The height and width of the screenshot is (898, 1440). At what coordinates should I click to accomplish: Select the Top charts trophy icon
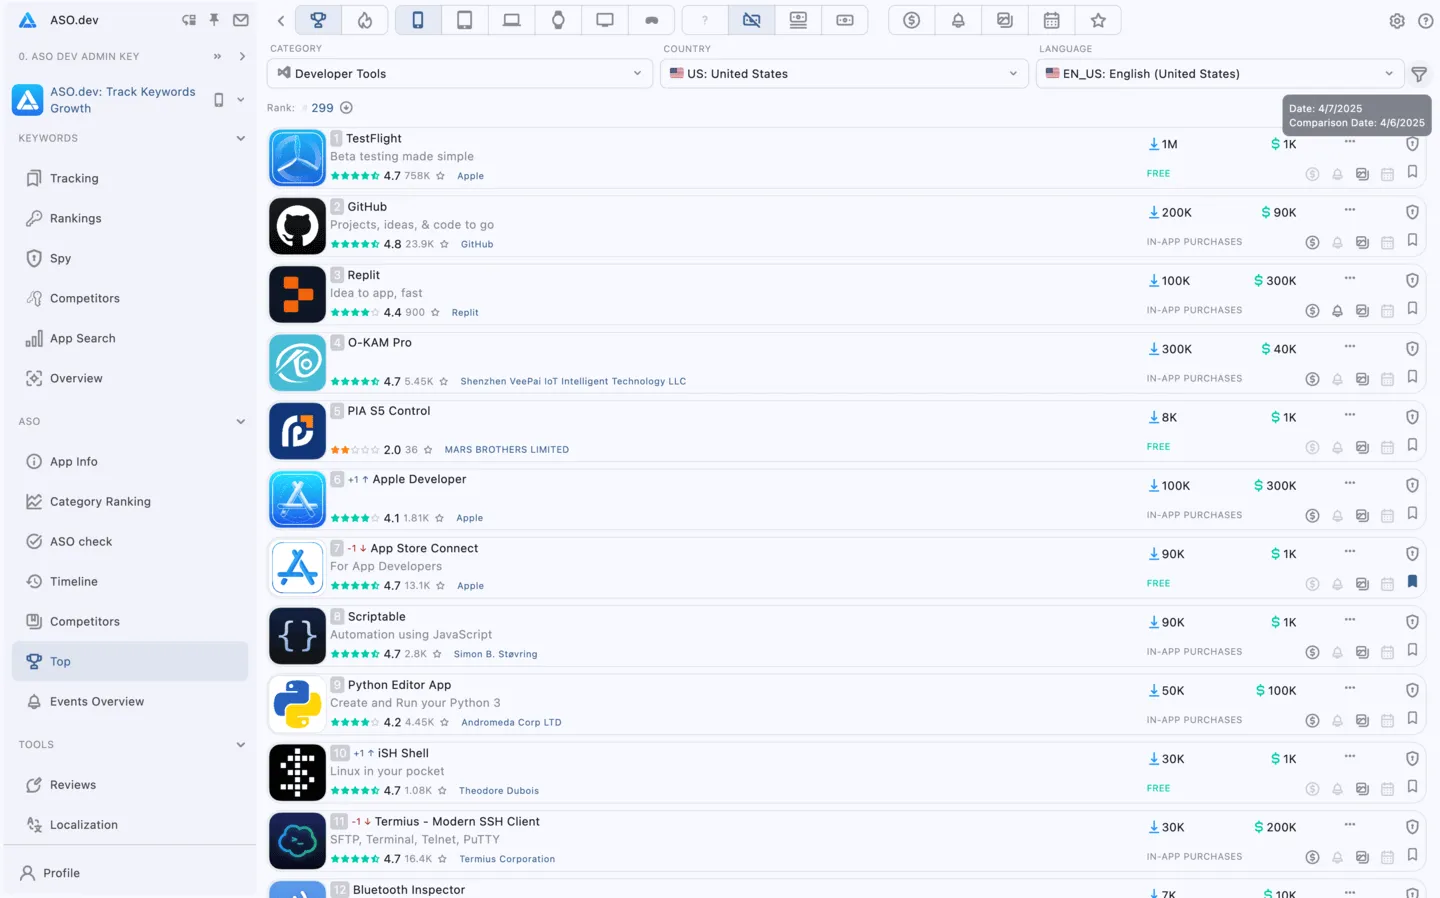318,19
